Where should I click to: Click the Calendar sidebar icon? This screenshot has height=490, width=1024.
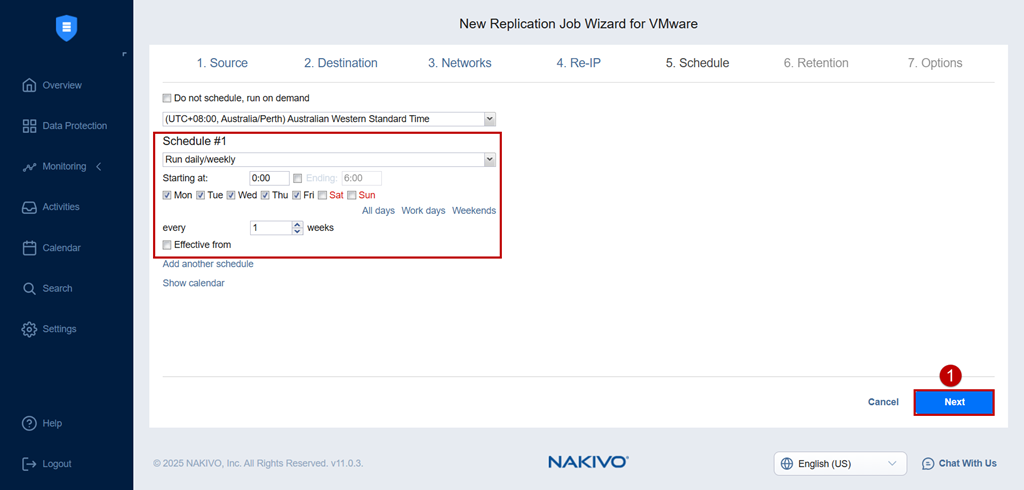[x=29, y=248]
